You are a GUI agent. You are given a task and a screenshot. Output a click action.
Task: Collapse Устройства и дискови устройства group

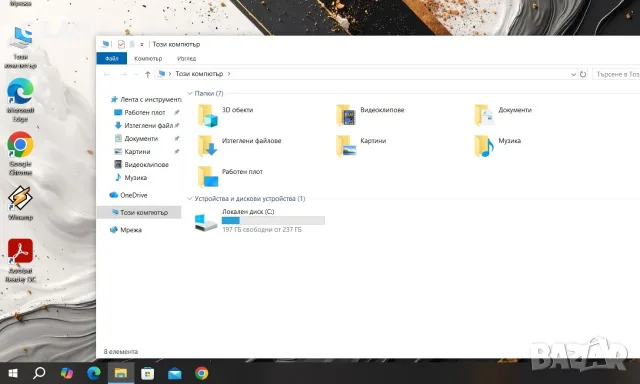(x=189, y=199)
